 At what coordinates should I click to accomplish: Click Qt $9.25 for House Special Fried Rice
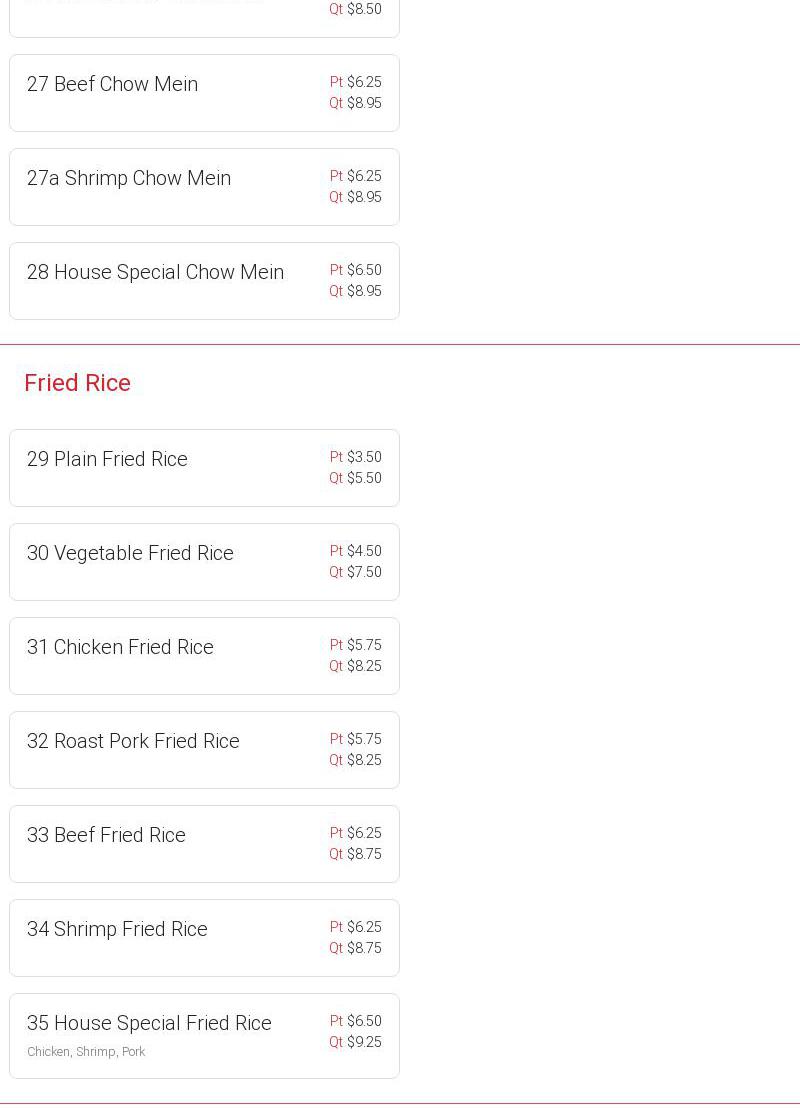pyautogui.click(x=356, y=1042)
